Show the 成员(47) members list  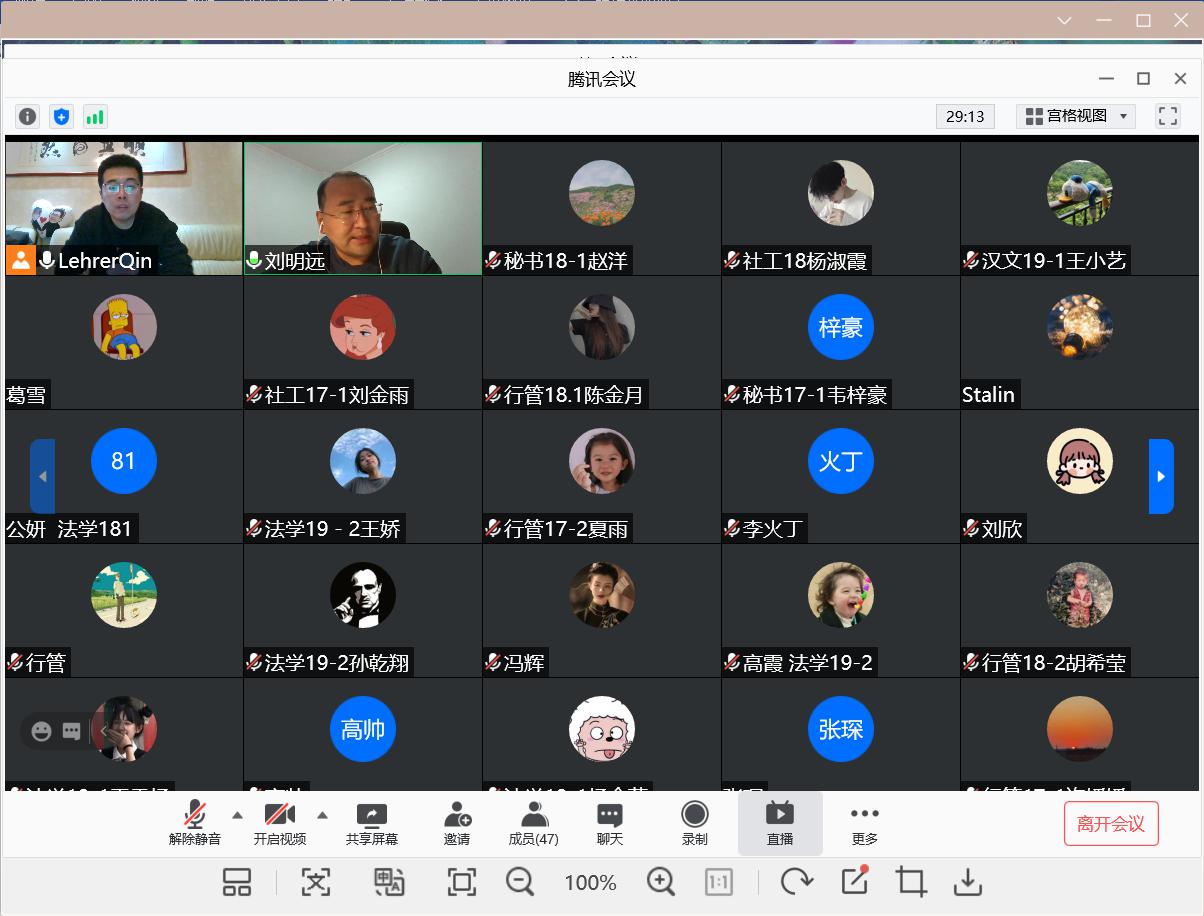point(534,824)
